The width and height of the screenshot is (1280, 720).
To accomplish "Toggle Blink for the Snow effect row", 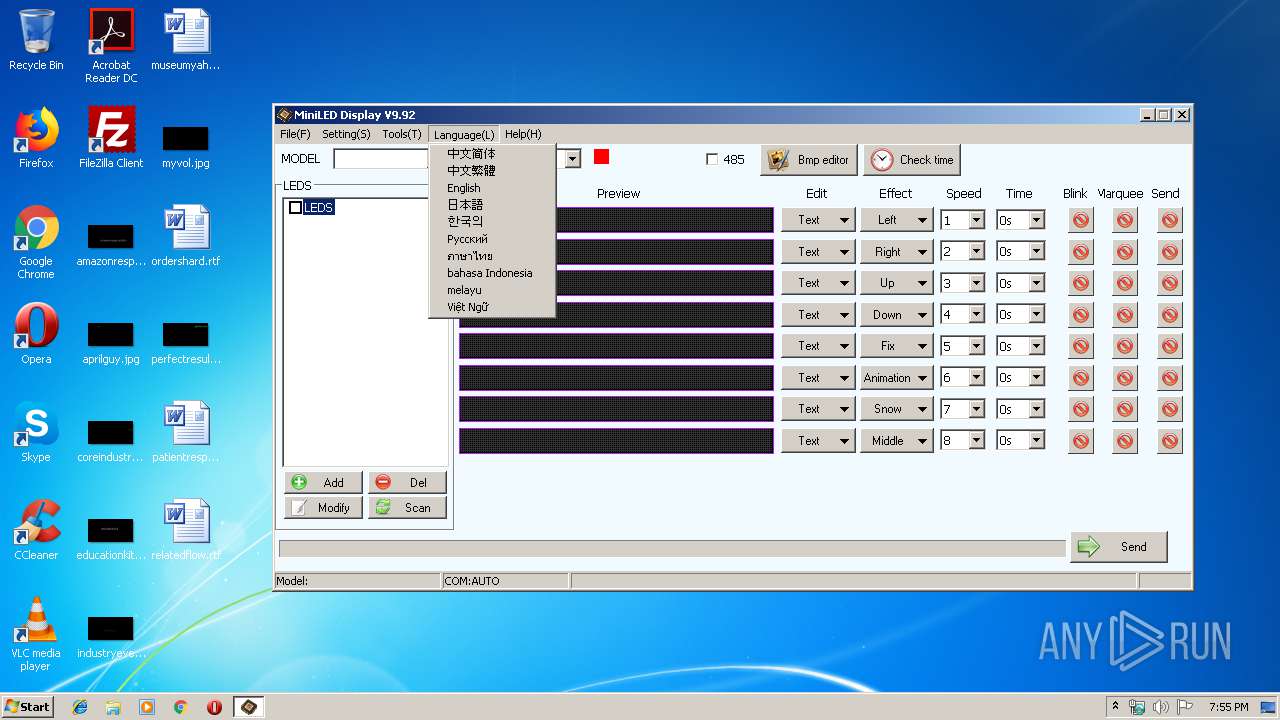I will click(1080, 409).
